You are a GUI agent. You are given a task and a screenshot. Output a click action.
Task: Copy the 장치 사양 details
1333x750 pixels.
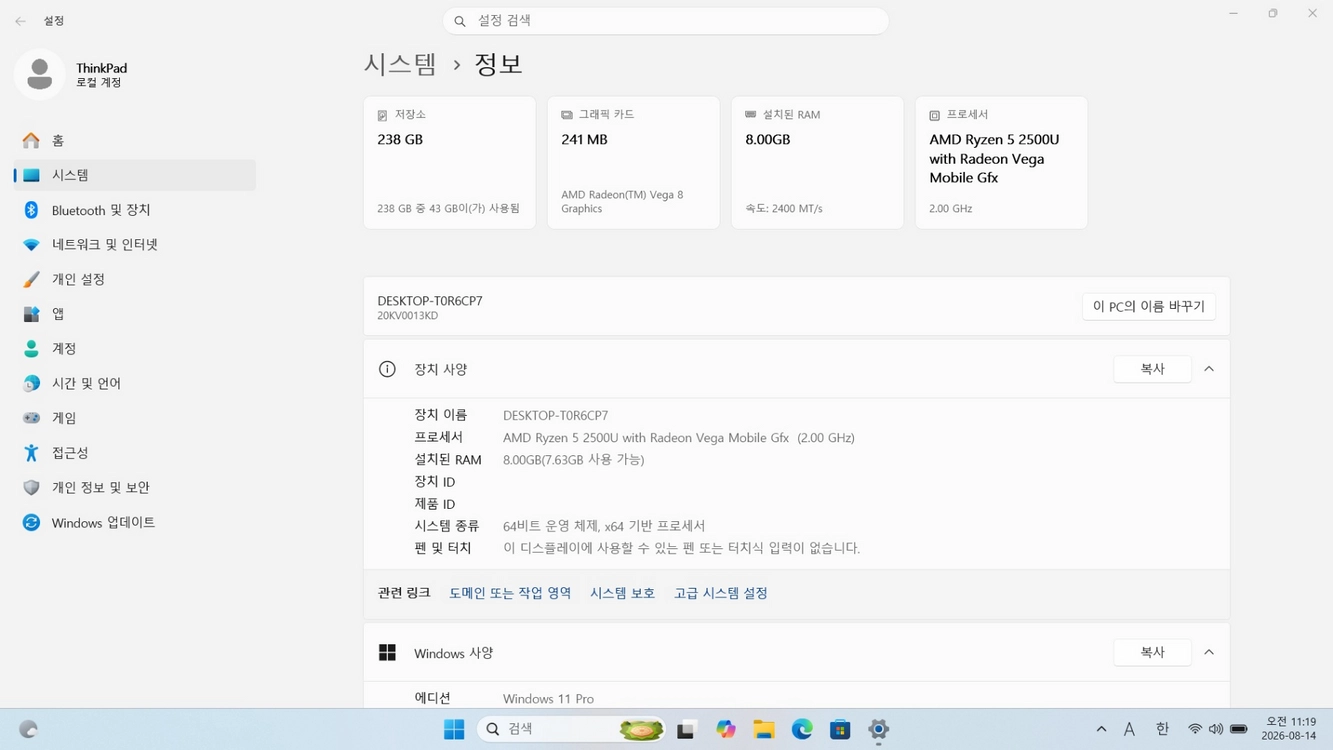click(1152, 369)
